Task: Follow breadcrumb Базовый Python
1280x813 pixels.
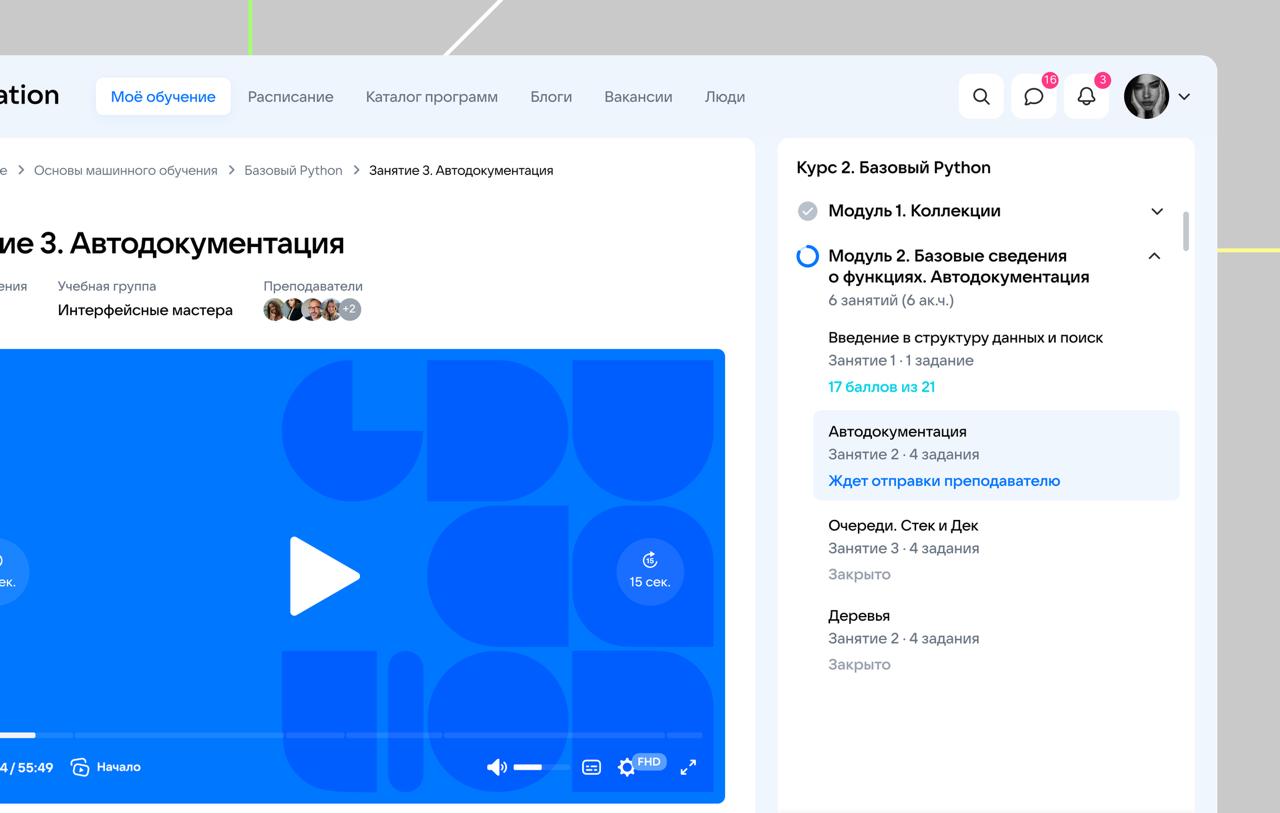Action: point(293,170)
